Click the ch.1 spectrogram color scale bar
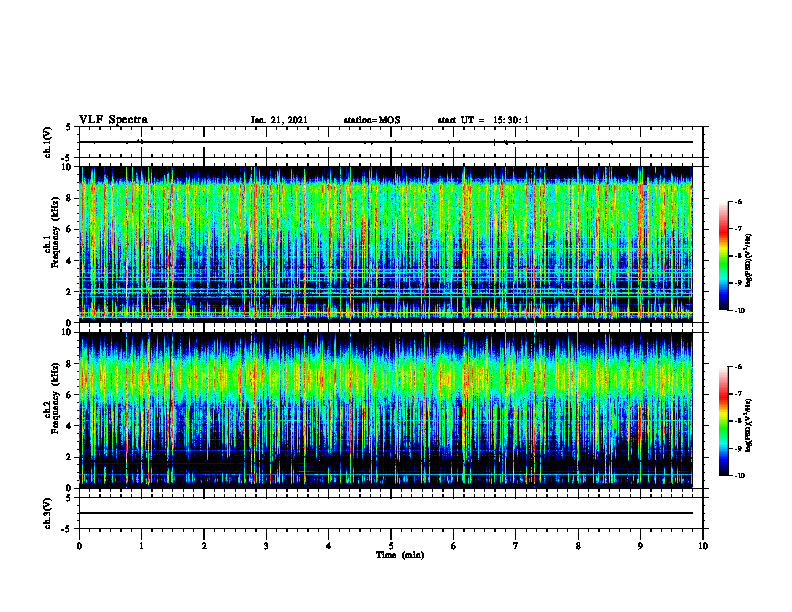 pos(723,256)
